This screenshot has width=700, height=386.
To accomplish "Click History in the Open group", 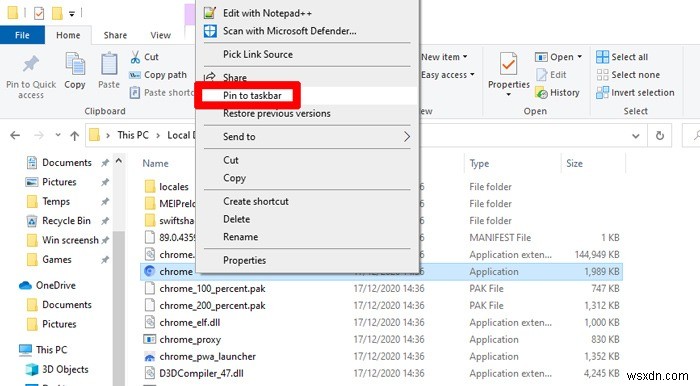I will pos(558,93).
